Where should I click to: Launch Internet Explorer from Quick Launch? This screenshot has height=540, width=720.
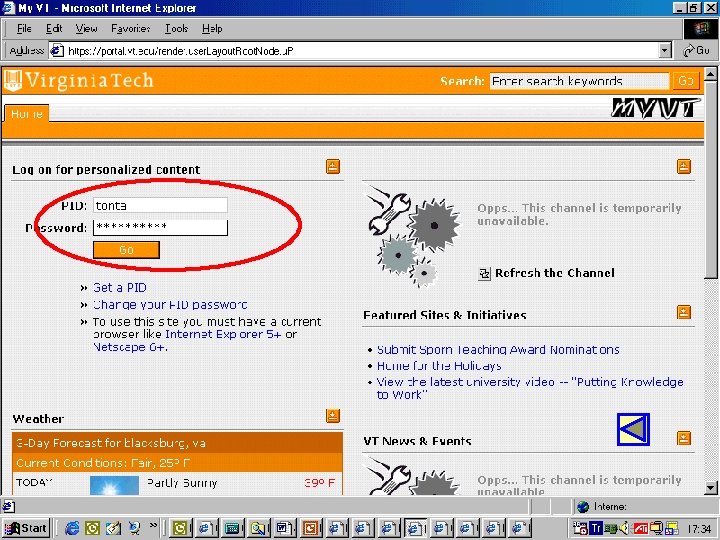(72, 528)
